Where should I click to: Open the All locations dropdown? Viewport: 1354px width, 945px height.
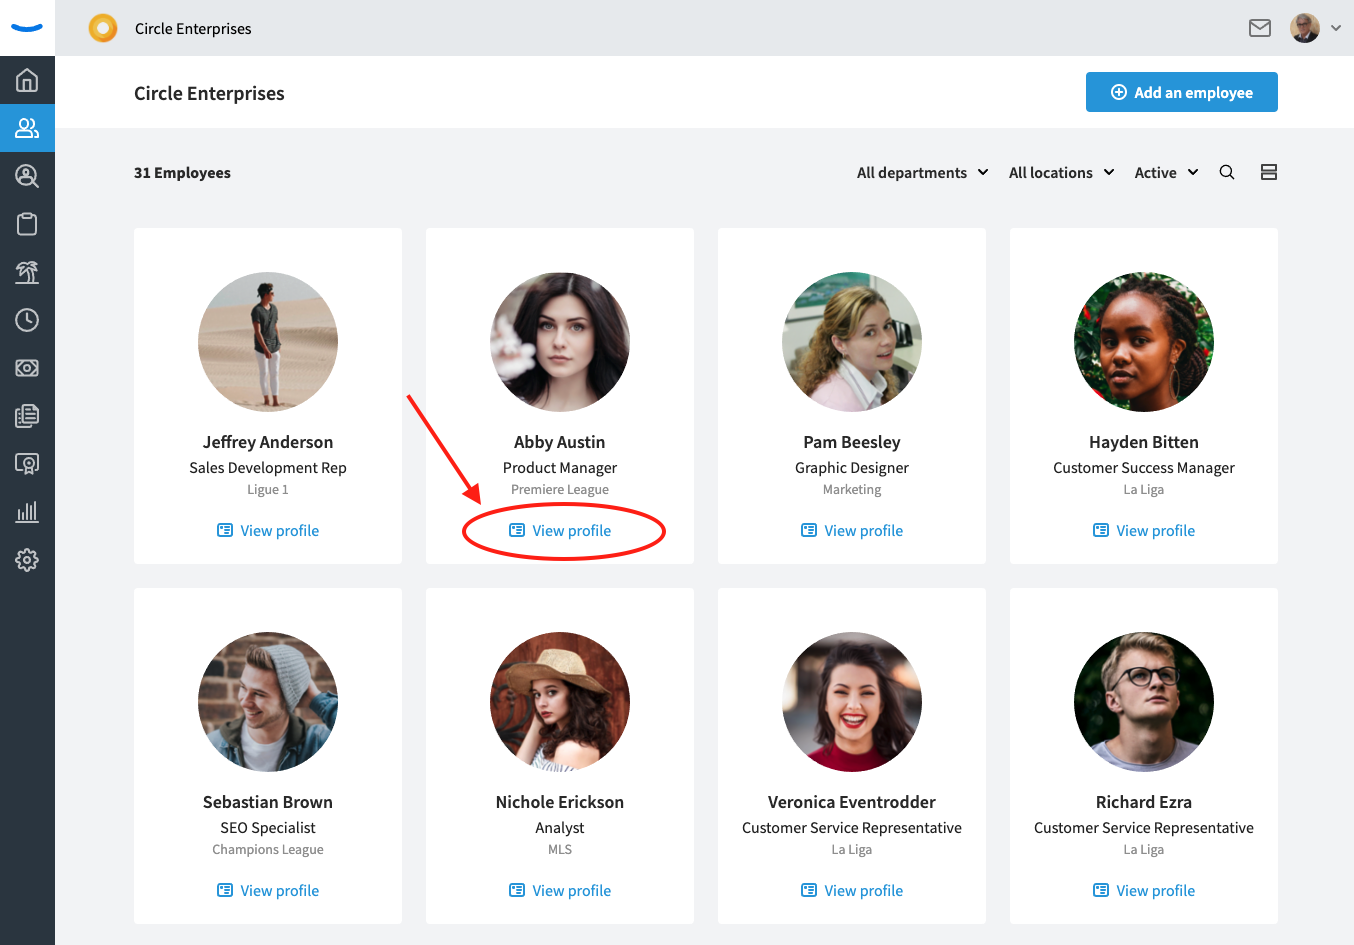coord(1061,173)
